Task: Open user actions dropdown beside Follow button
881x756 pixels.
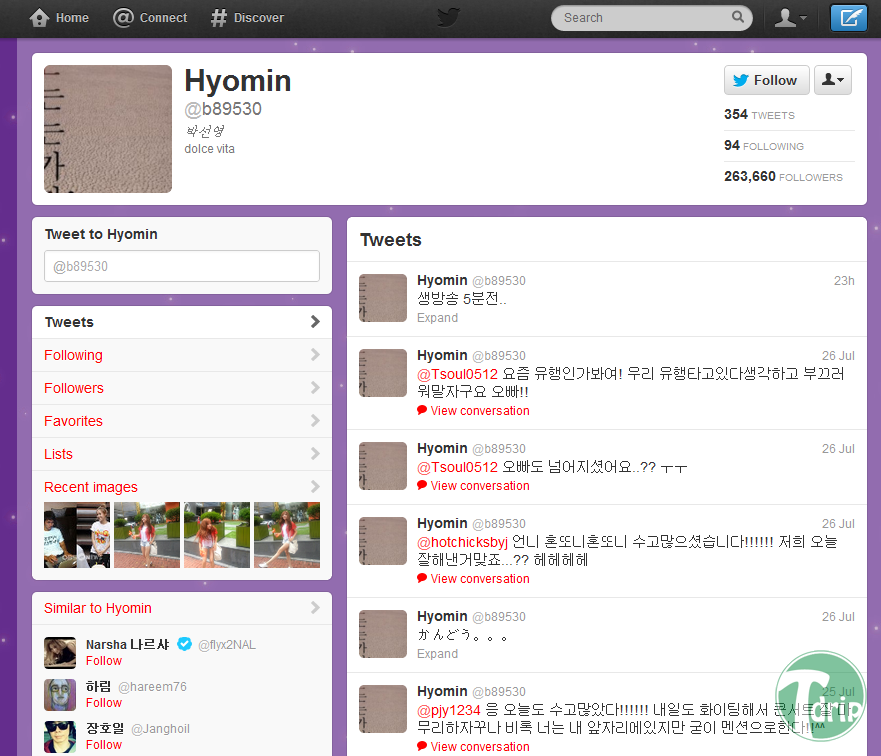Action: pos(833,80)
